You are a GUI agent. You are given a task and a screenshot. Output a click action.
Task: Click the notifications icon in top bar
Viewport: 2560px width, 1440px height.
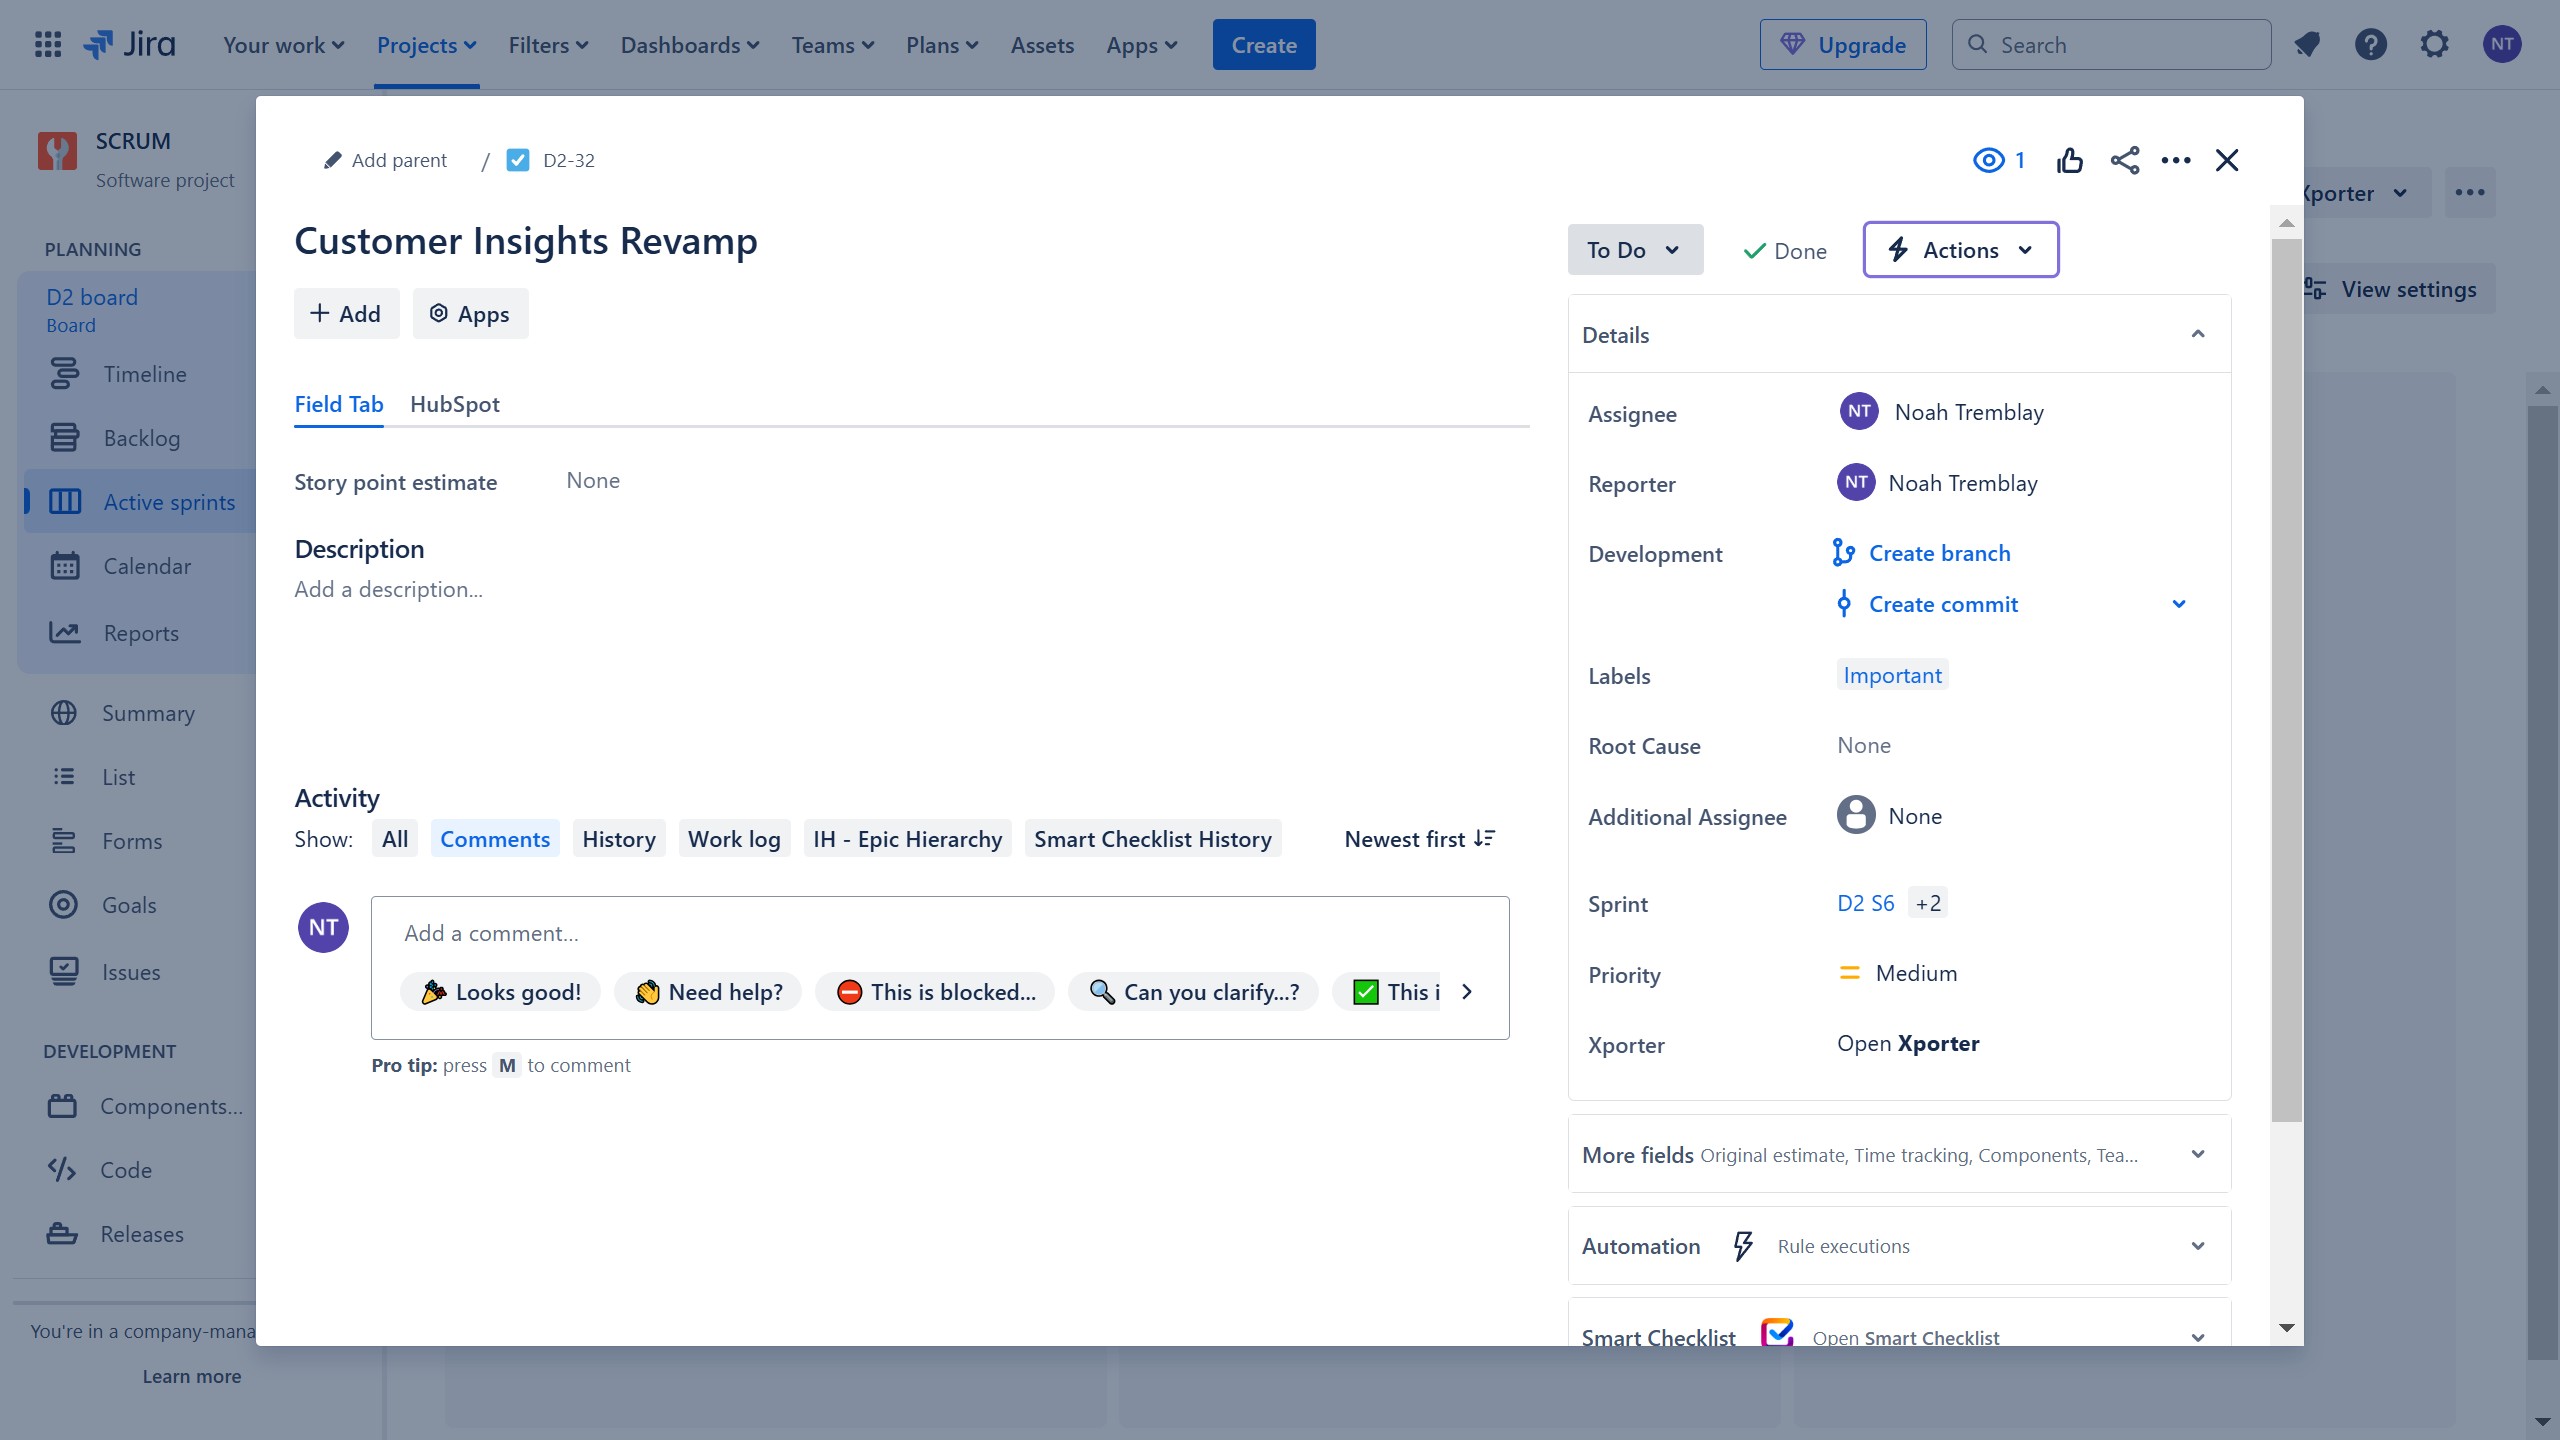pos(2307,45)
